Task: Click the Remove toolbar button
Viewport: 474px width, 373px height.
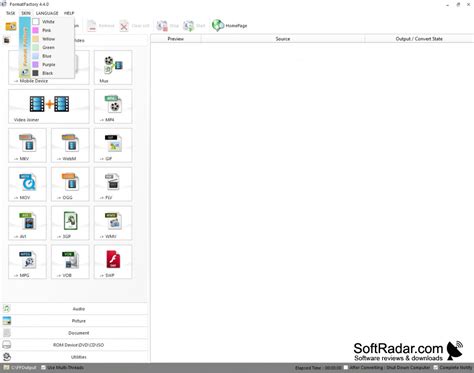Action: tap(101, 26)
